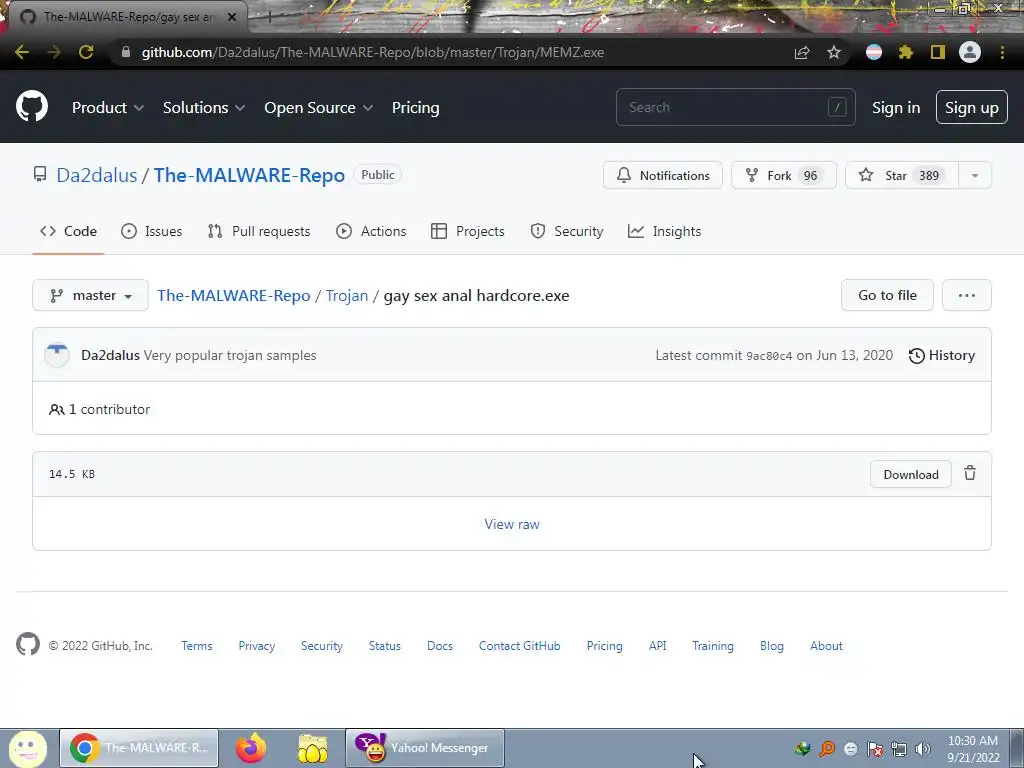Switch to the Issues tab
The image size is (1024, 768).
(x=152, y=231)
